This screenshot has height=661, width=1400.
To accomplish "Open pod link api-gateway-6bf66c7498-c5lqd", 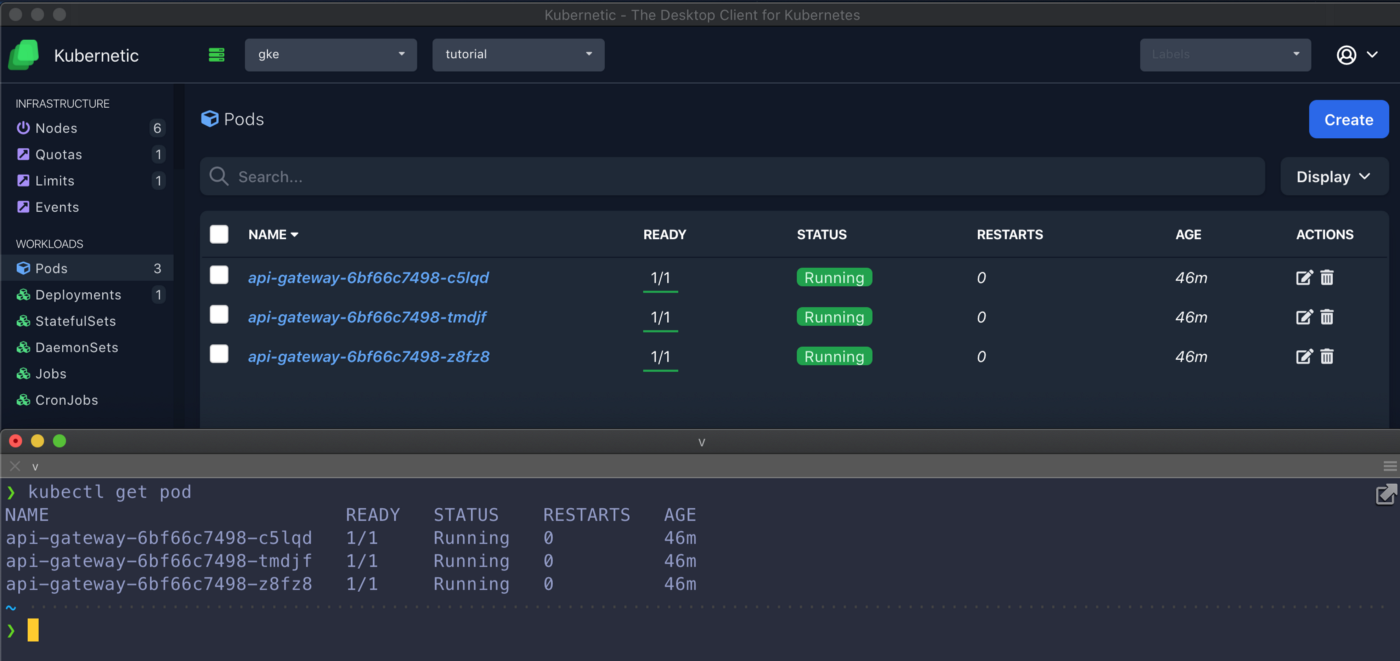I will click(x=368, y=278).
